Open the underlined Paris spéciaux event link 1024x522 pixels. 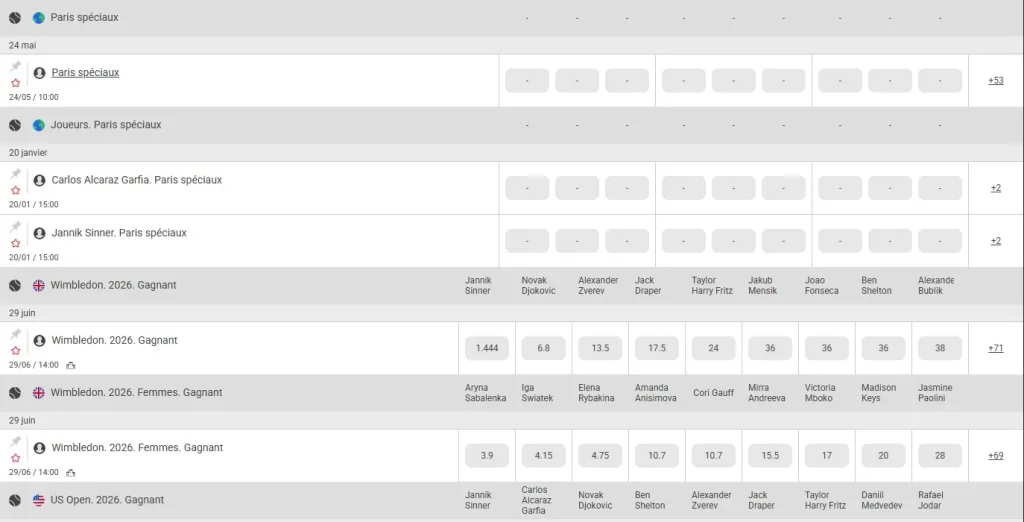(86, 73)
